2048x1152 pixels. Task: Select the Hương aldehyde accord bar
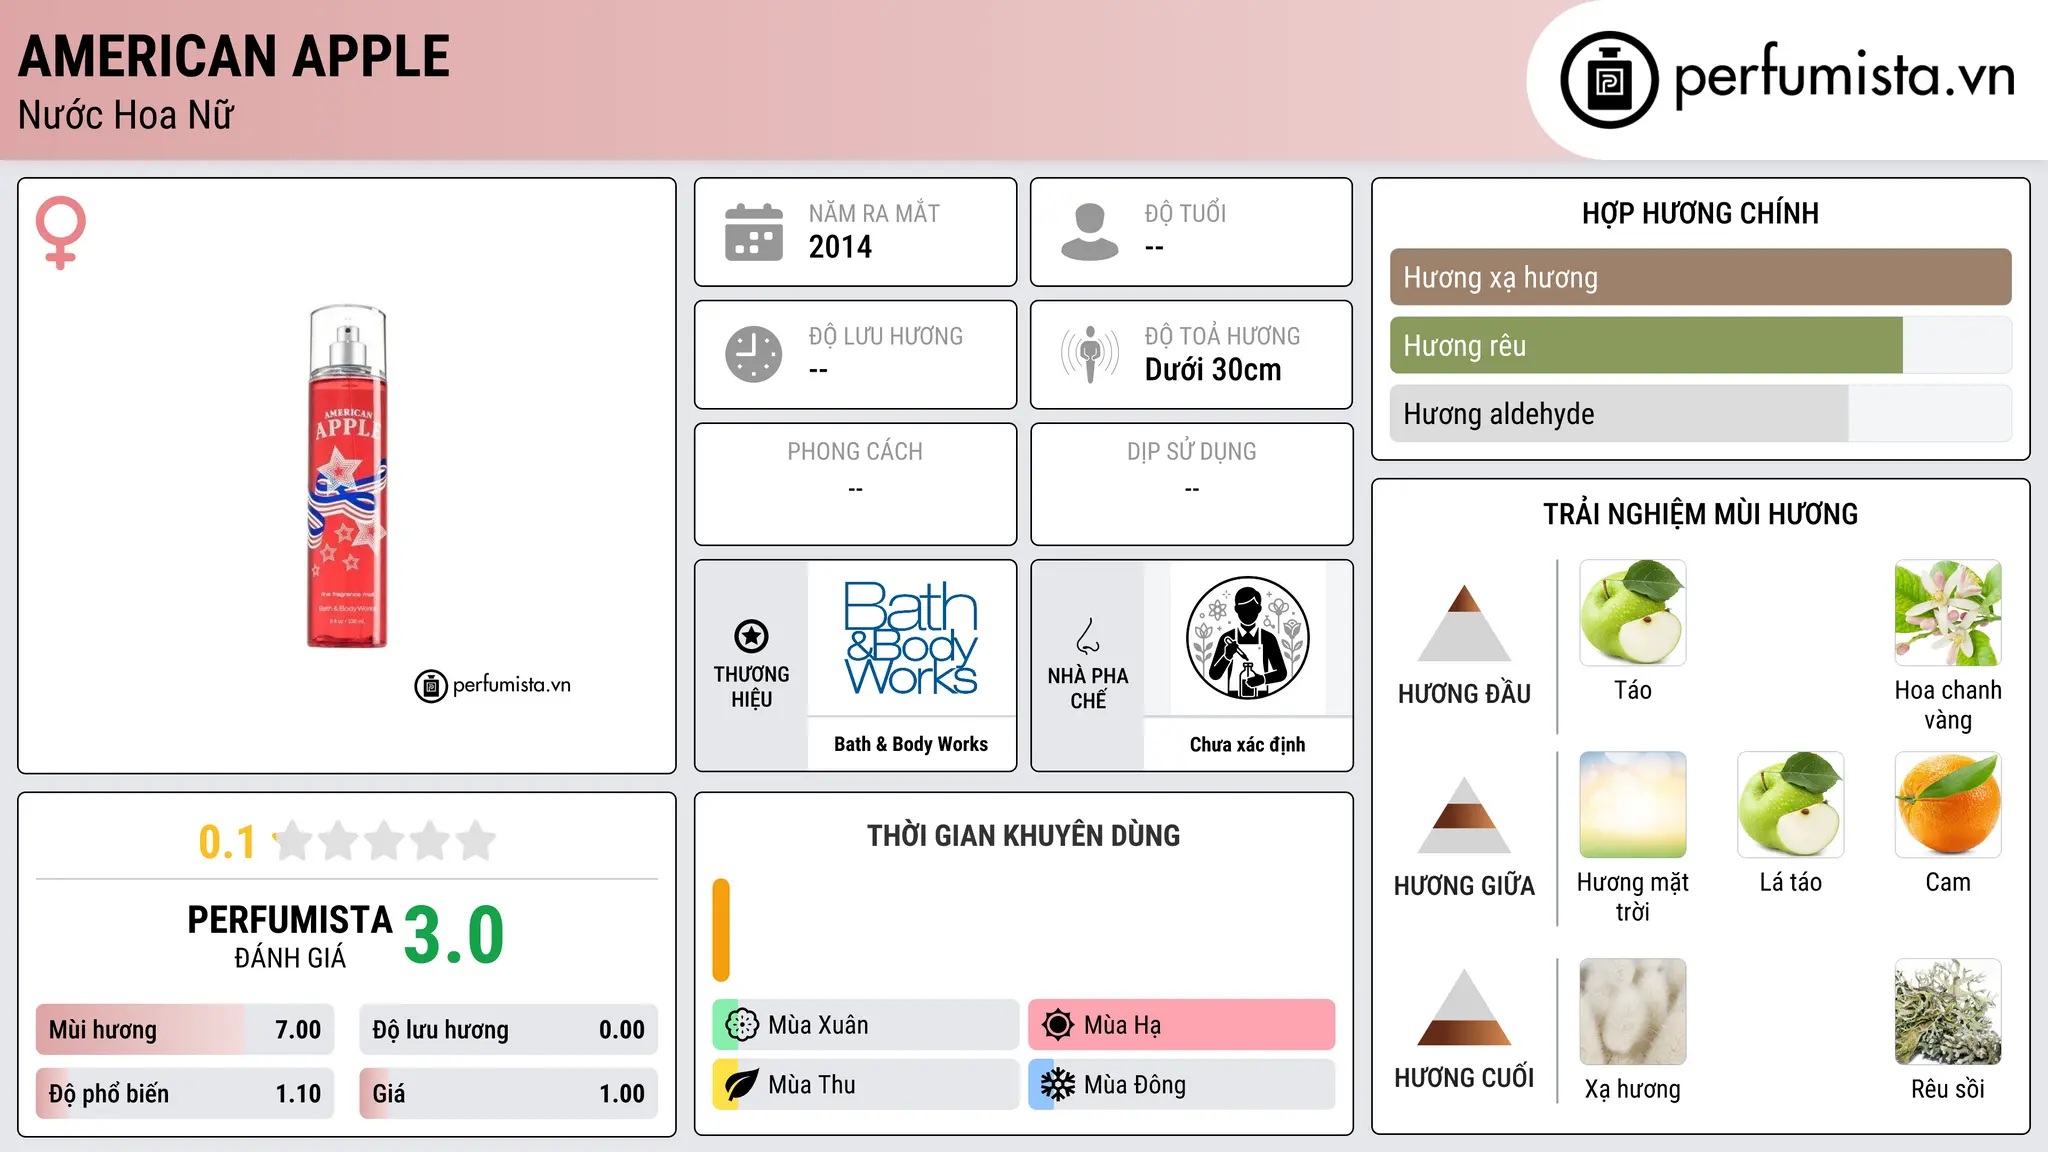(1700, 413)
